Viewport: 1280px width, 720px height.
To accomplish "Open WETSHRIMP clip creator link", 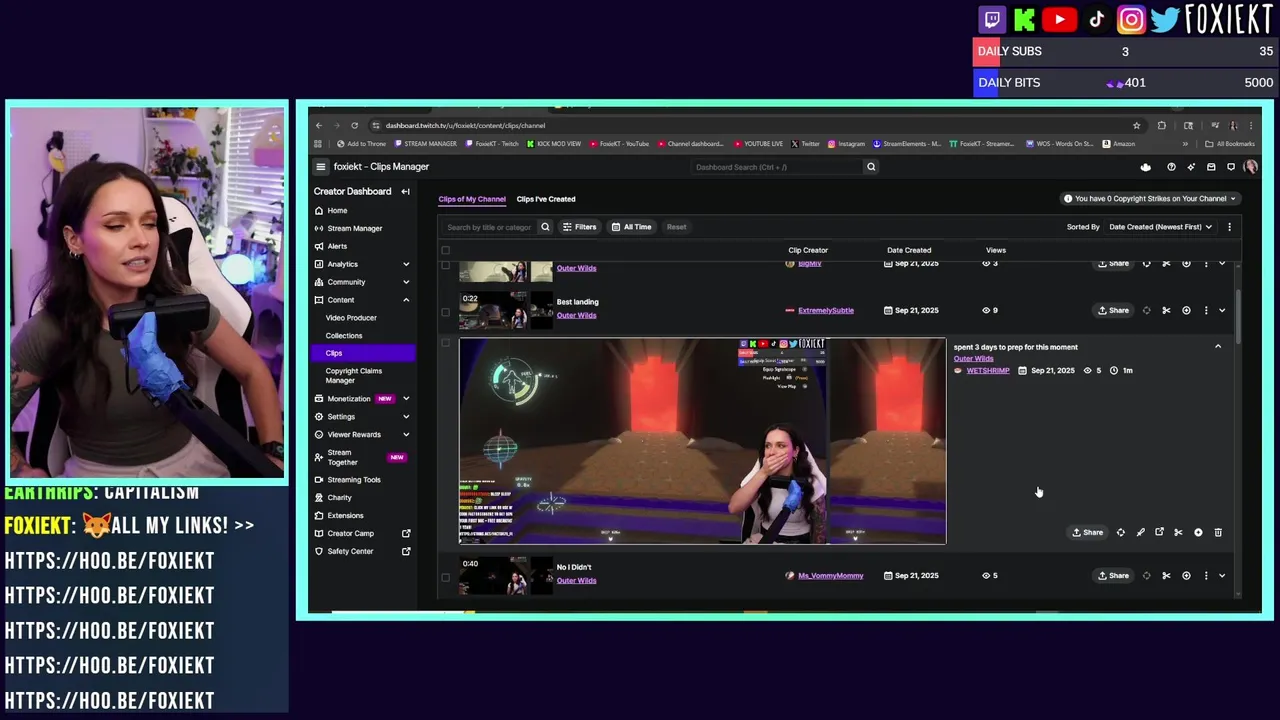I will 988,371.
